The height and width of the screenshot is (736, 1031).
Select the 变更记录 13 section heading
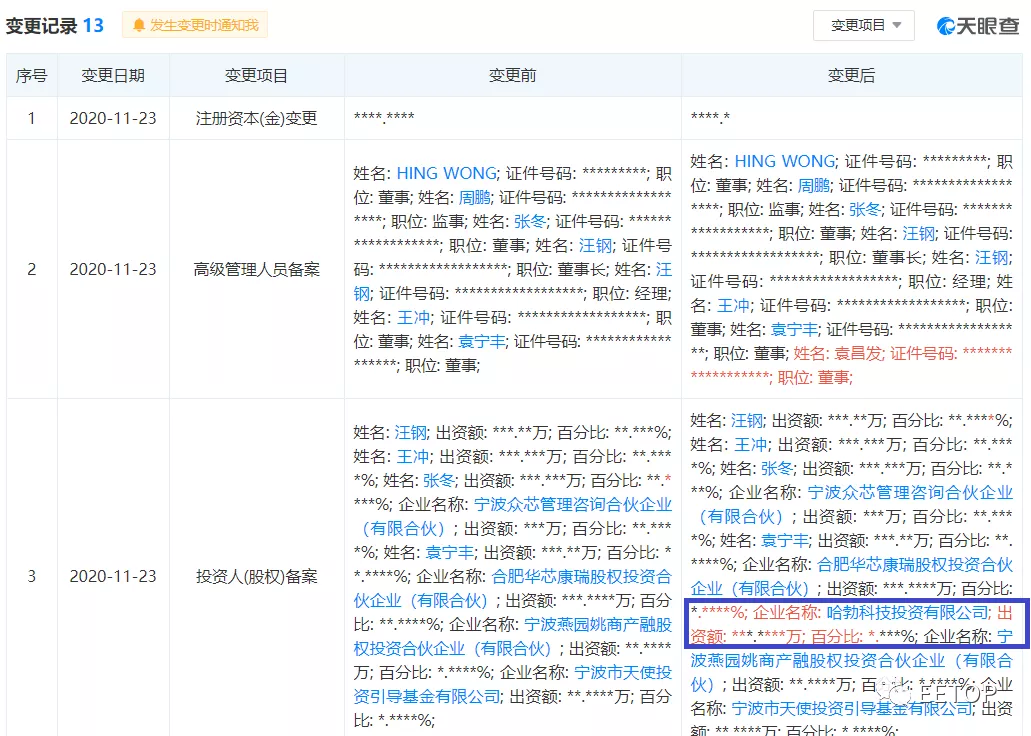pyautogui.click(x=55, y=26)
